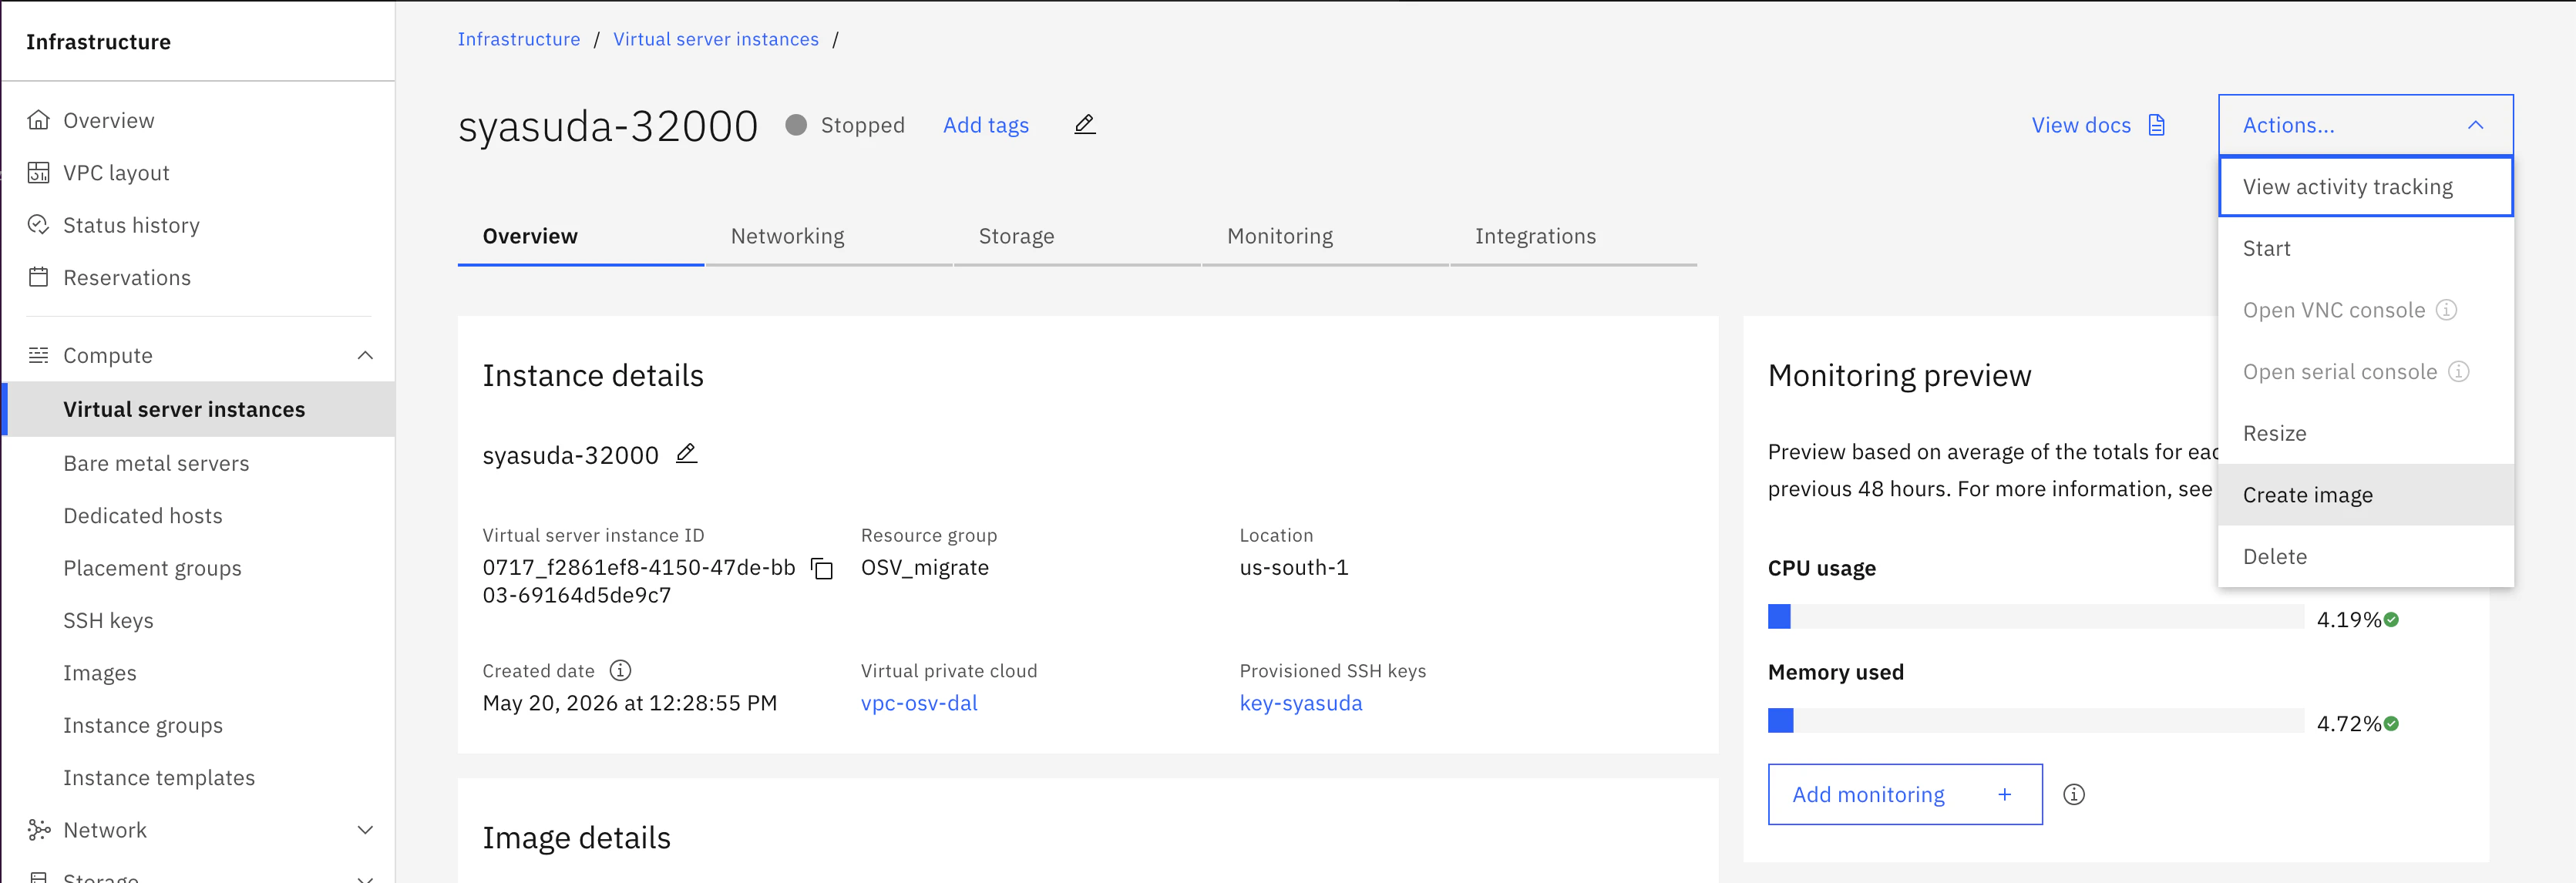Click the Add tags link

coord(986,125)
